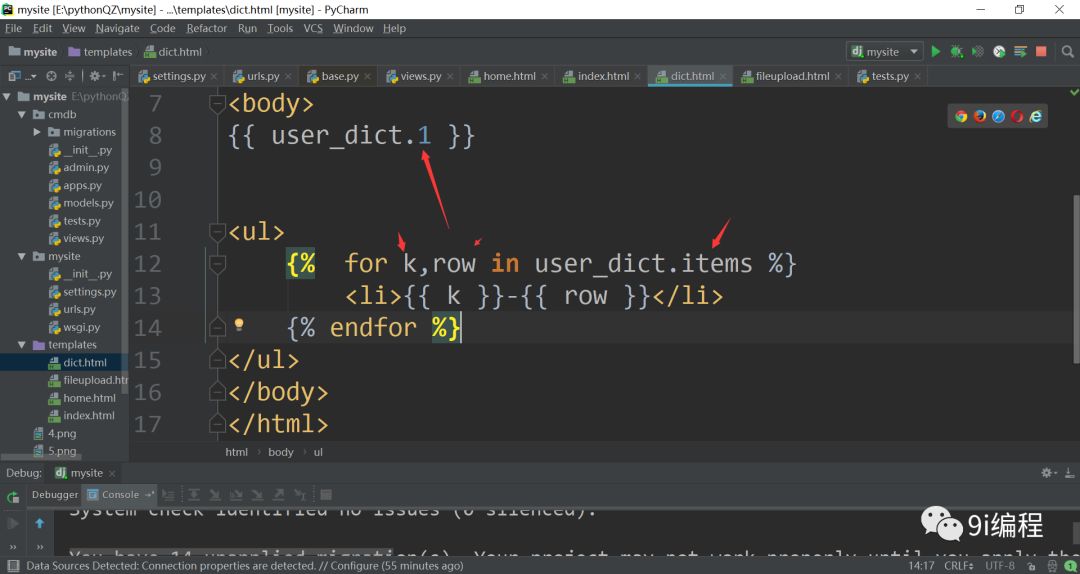Fold the body tag at line 7
This screenshot has height=574, width=1080.
coord(218,104)
